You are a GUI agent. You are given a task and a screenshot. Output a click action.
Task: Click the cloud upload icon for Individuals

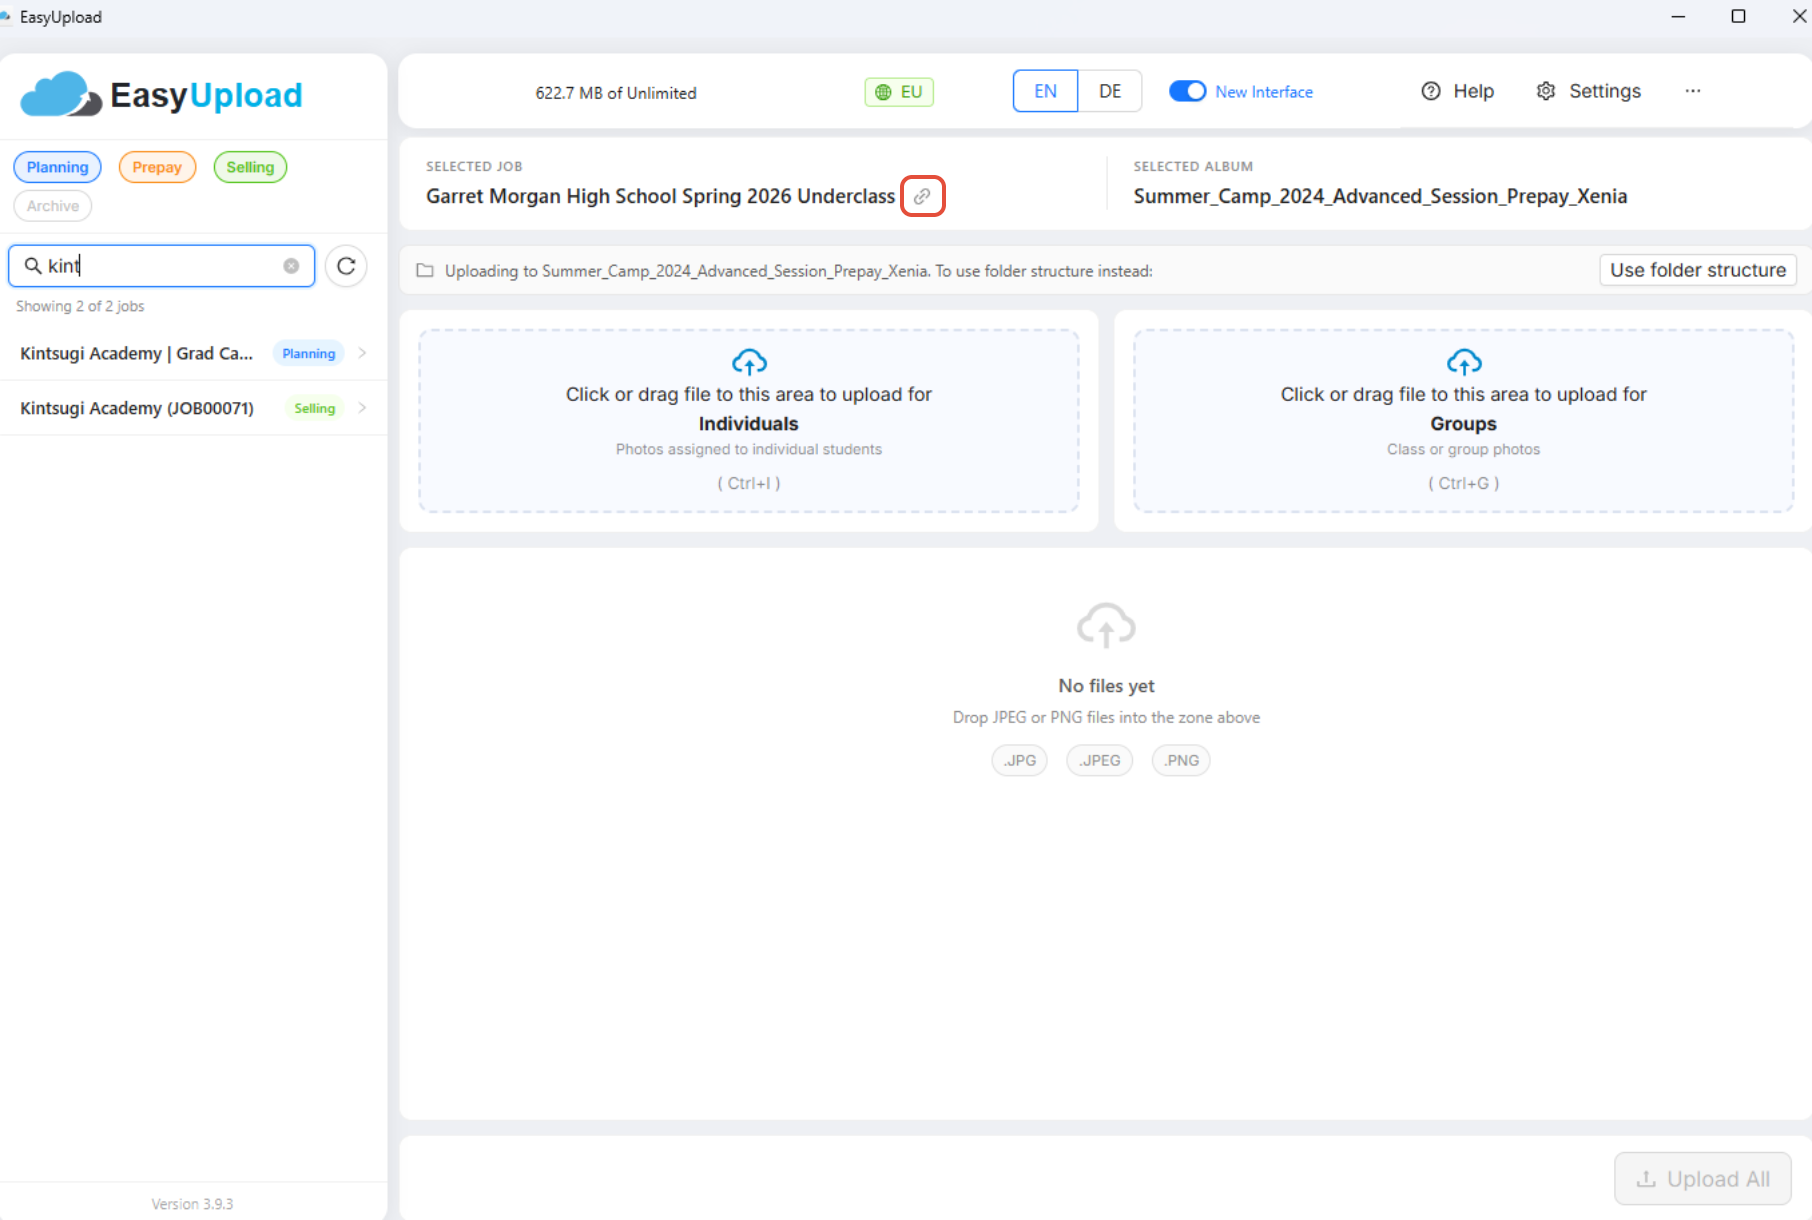click(749, 362)
